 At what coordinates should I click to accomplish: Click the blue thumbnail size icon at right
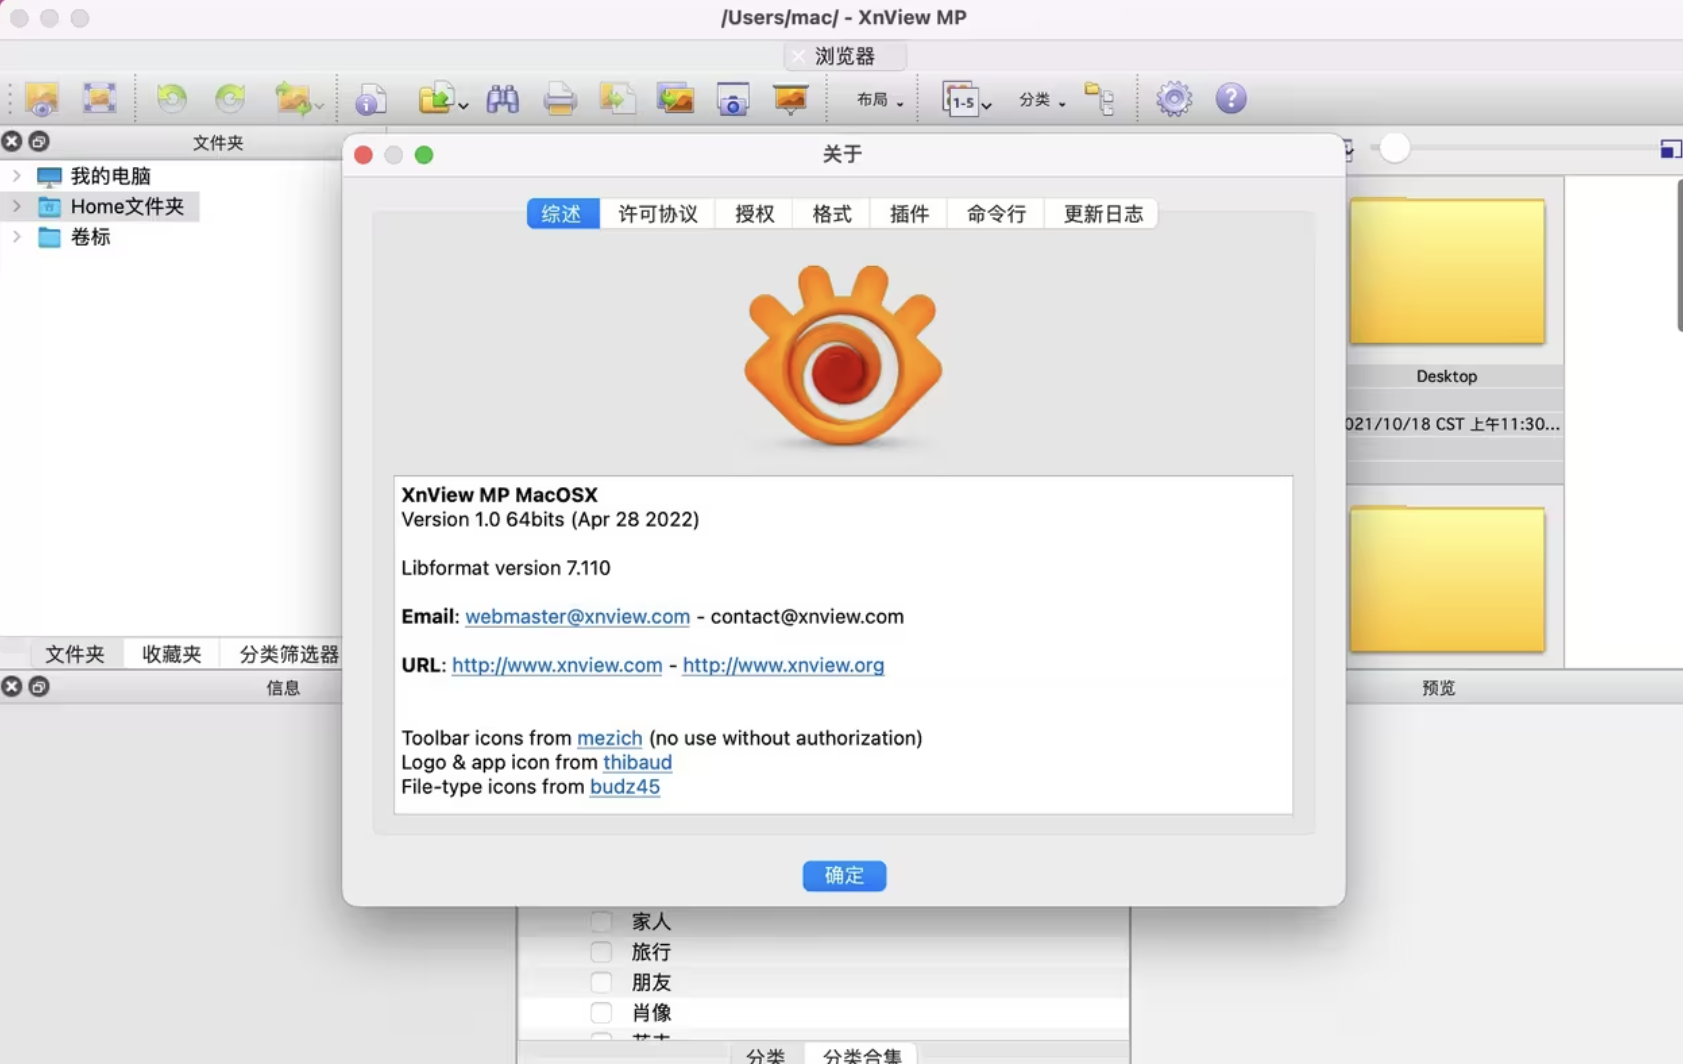(x=1670, y=149)
